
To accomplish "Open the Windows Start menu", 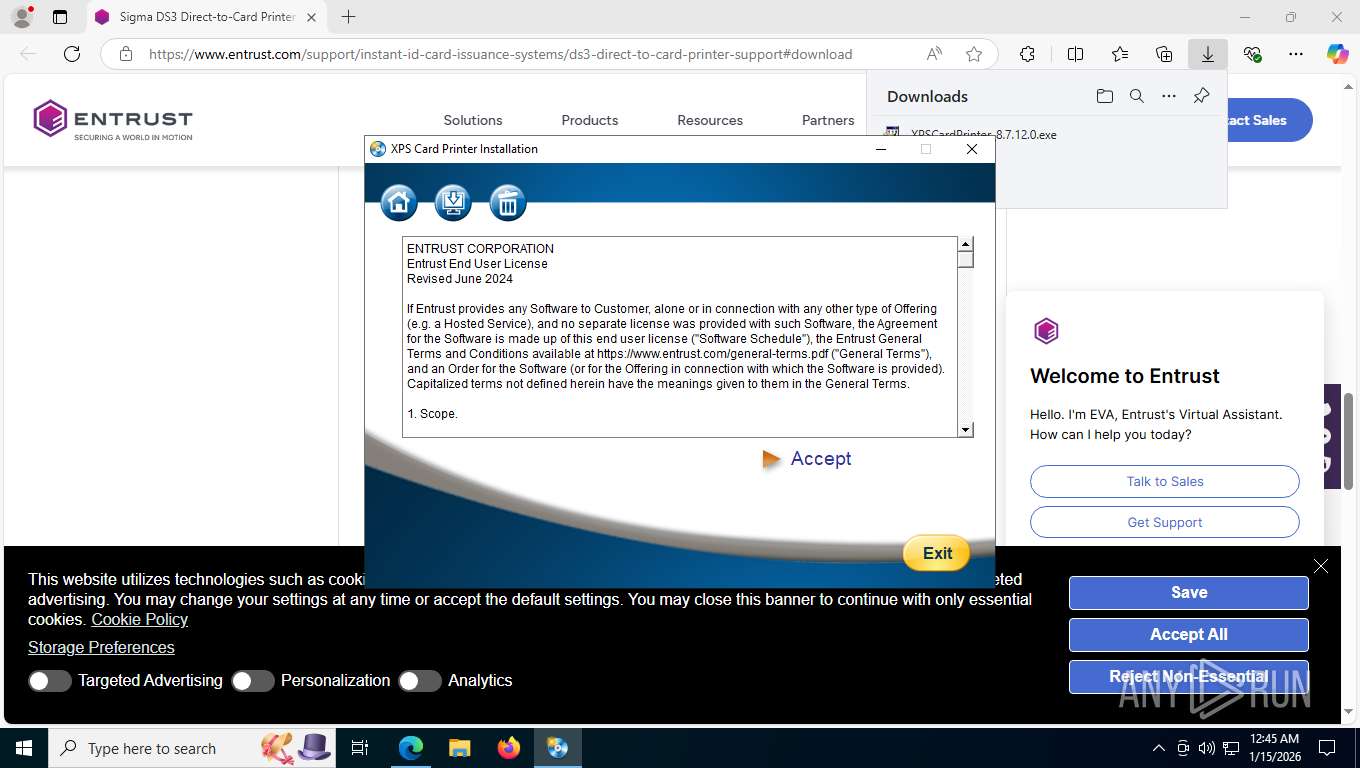I will [x=23, y=748].
